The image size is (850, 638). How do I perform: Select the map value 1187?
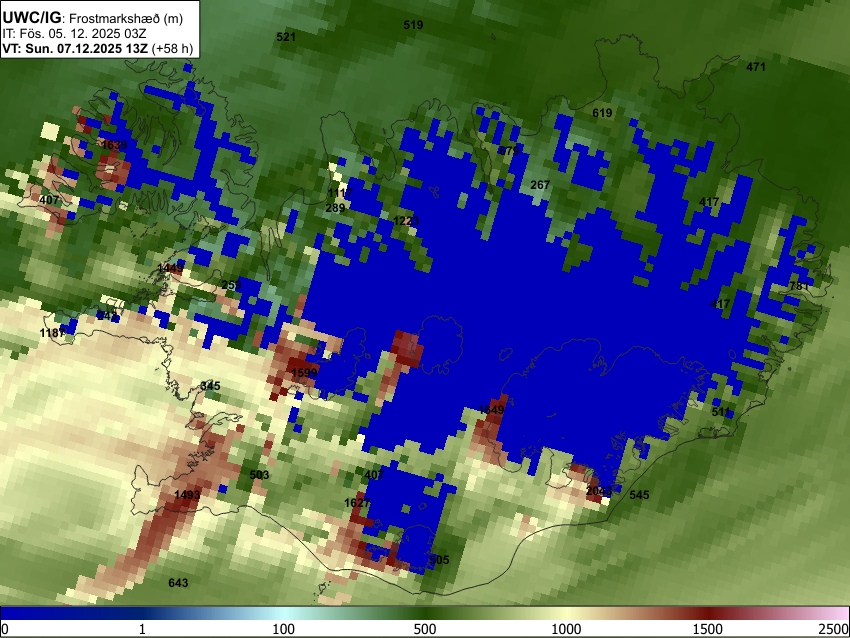53,332
